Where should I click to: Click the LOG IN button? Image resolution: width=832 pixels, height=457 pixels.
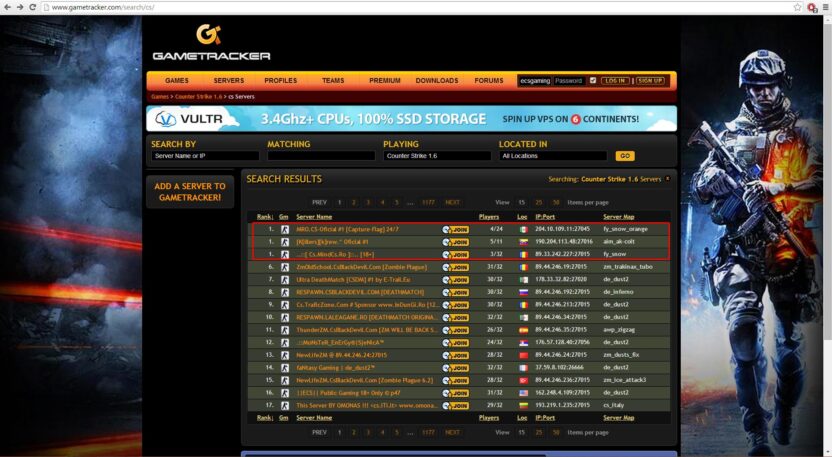(615, 81)
